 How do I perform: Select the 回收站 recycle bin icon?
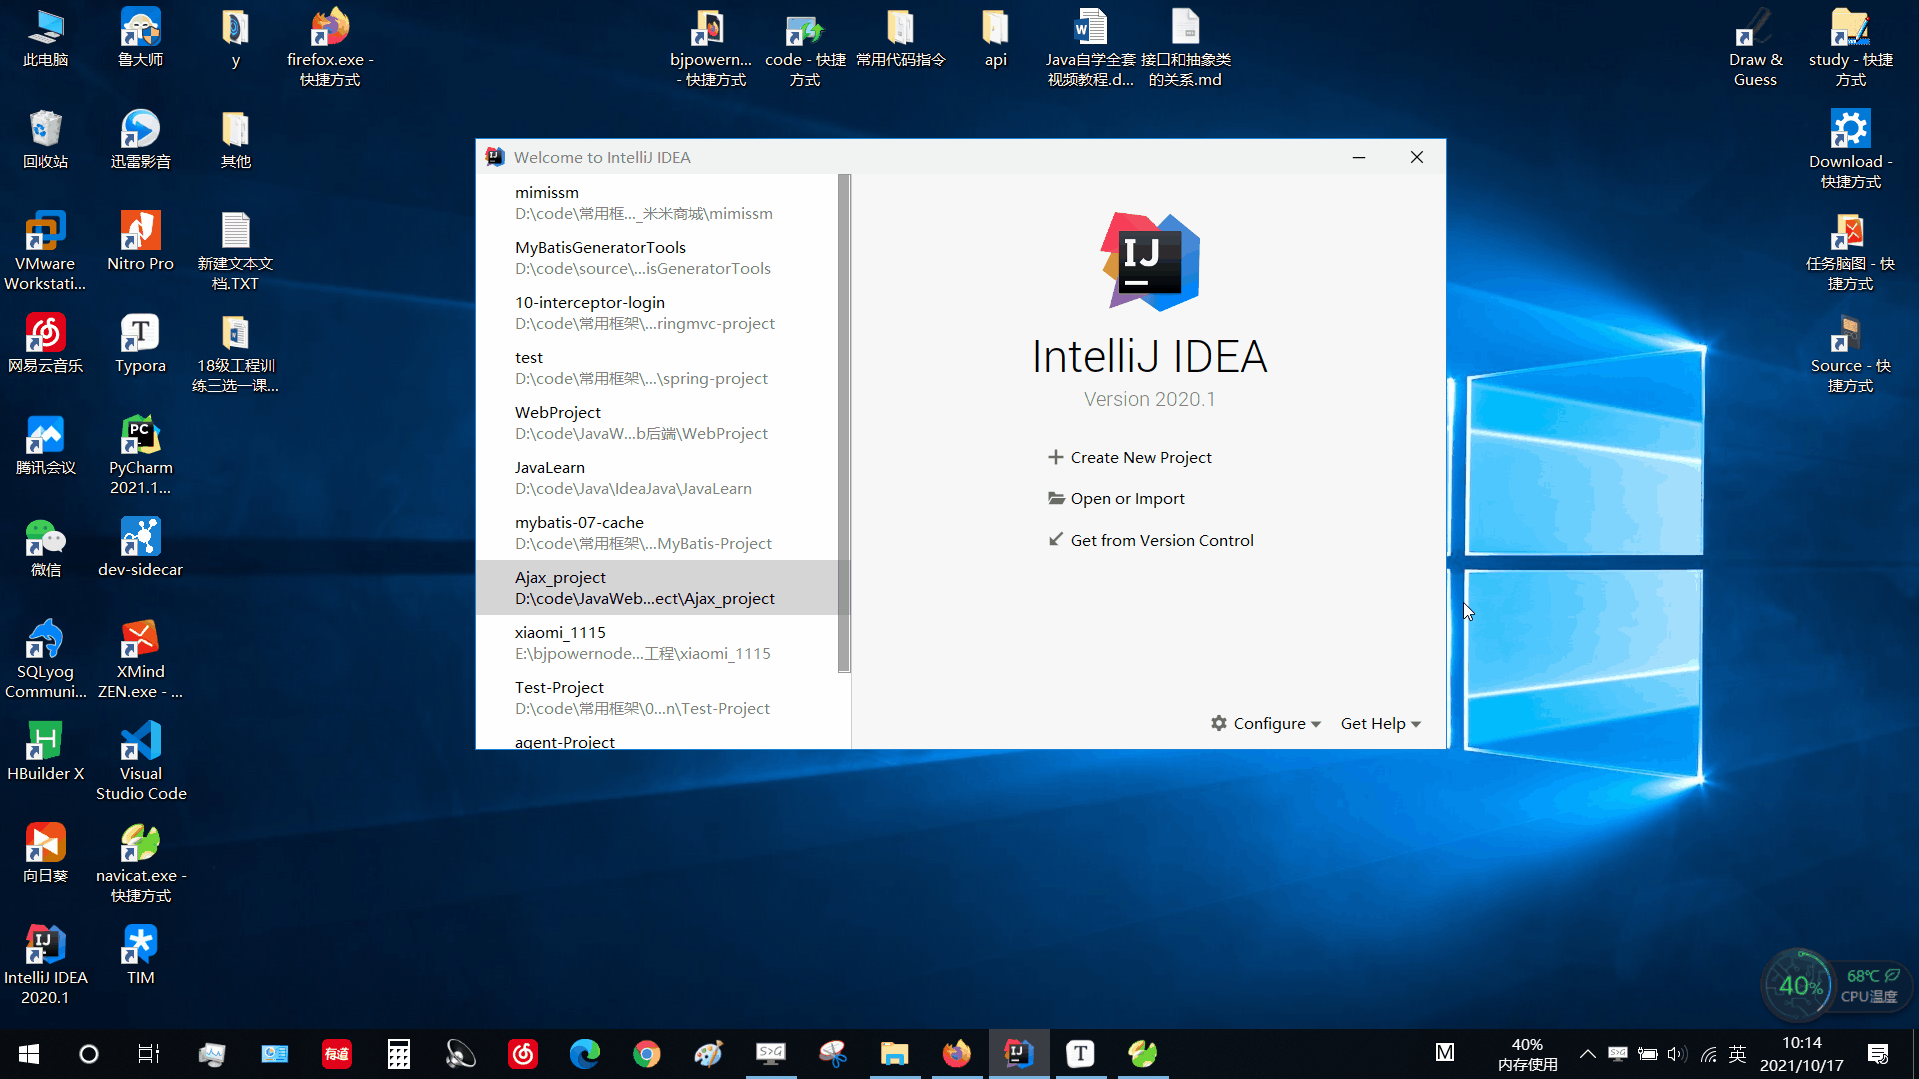pos(45,140)
